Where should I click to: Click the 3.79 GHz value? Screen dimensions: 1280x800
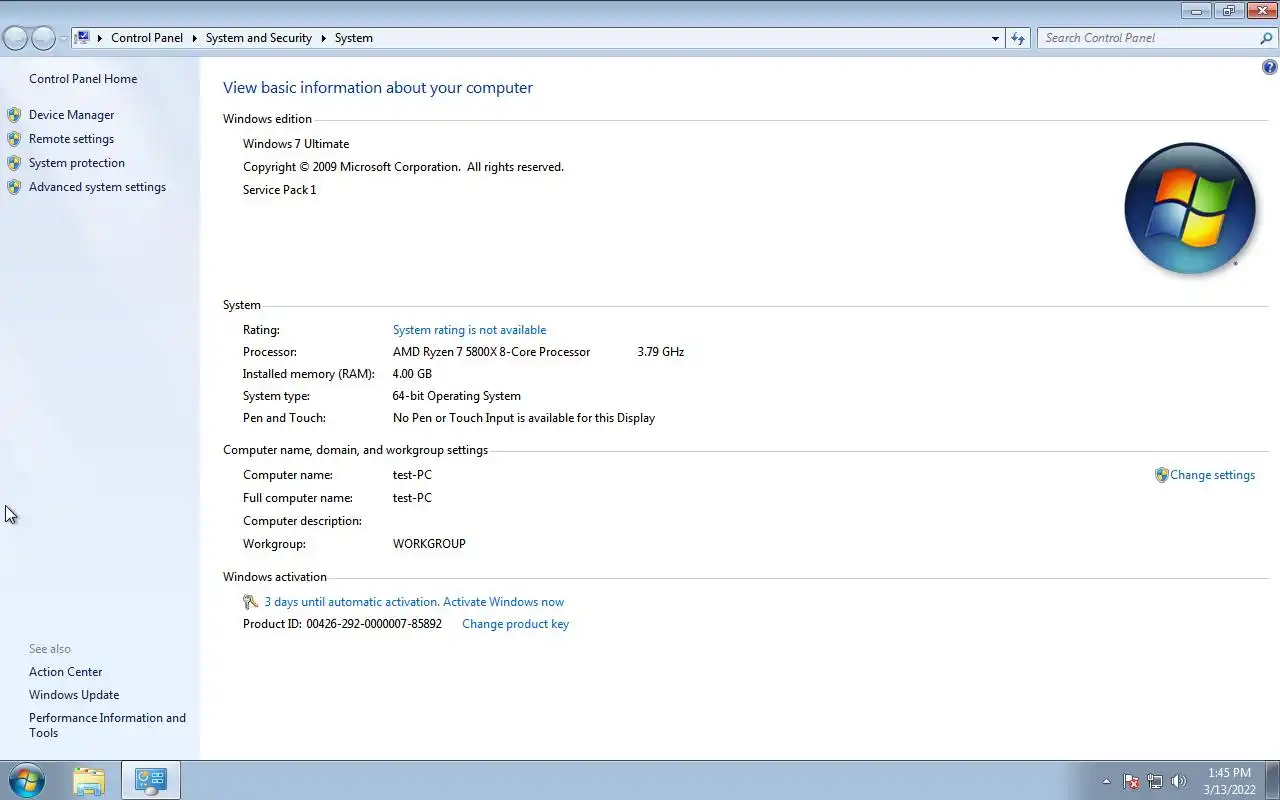click(x=660, y=352)
